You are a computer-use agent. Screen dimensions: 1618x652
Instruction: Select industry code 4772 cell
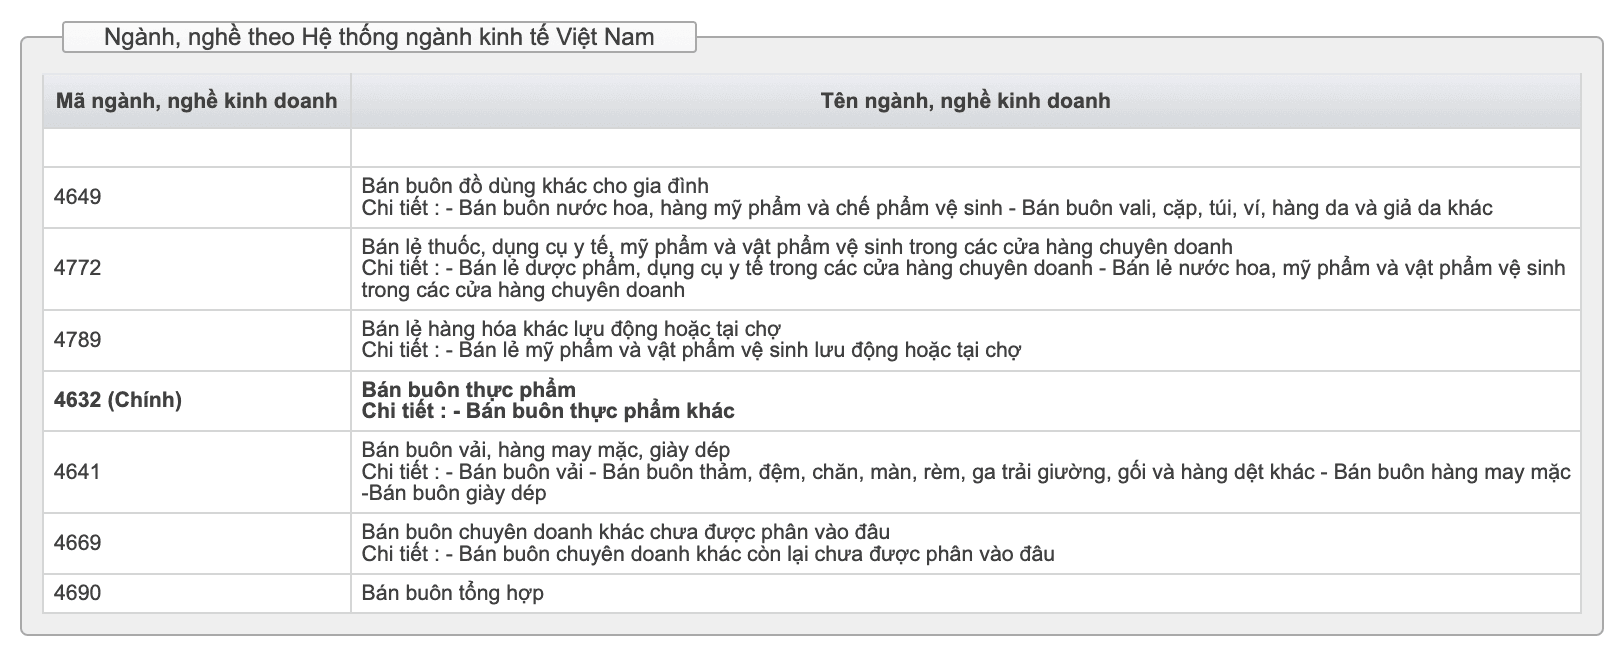(x=78, y=268)
